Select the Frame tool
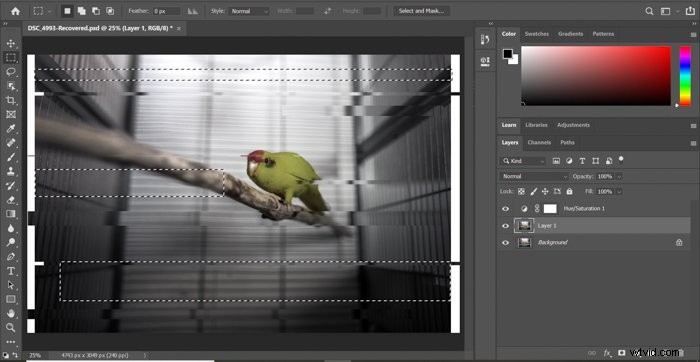Viewport: 700px width, 362px height. [x=11, y=115]
